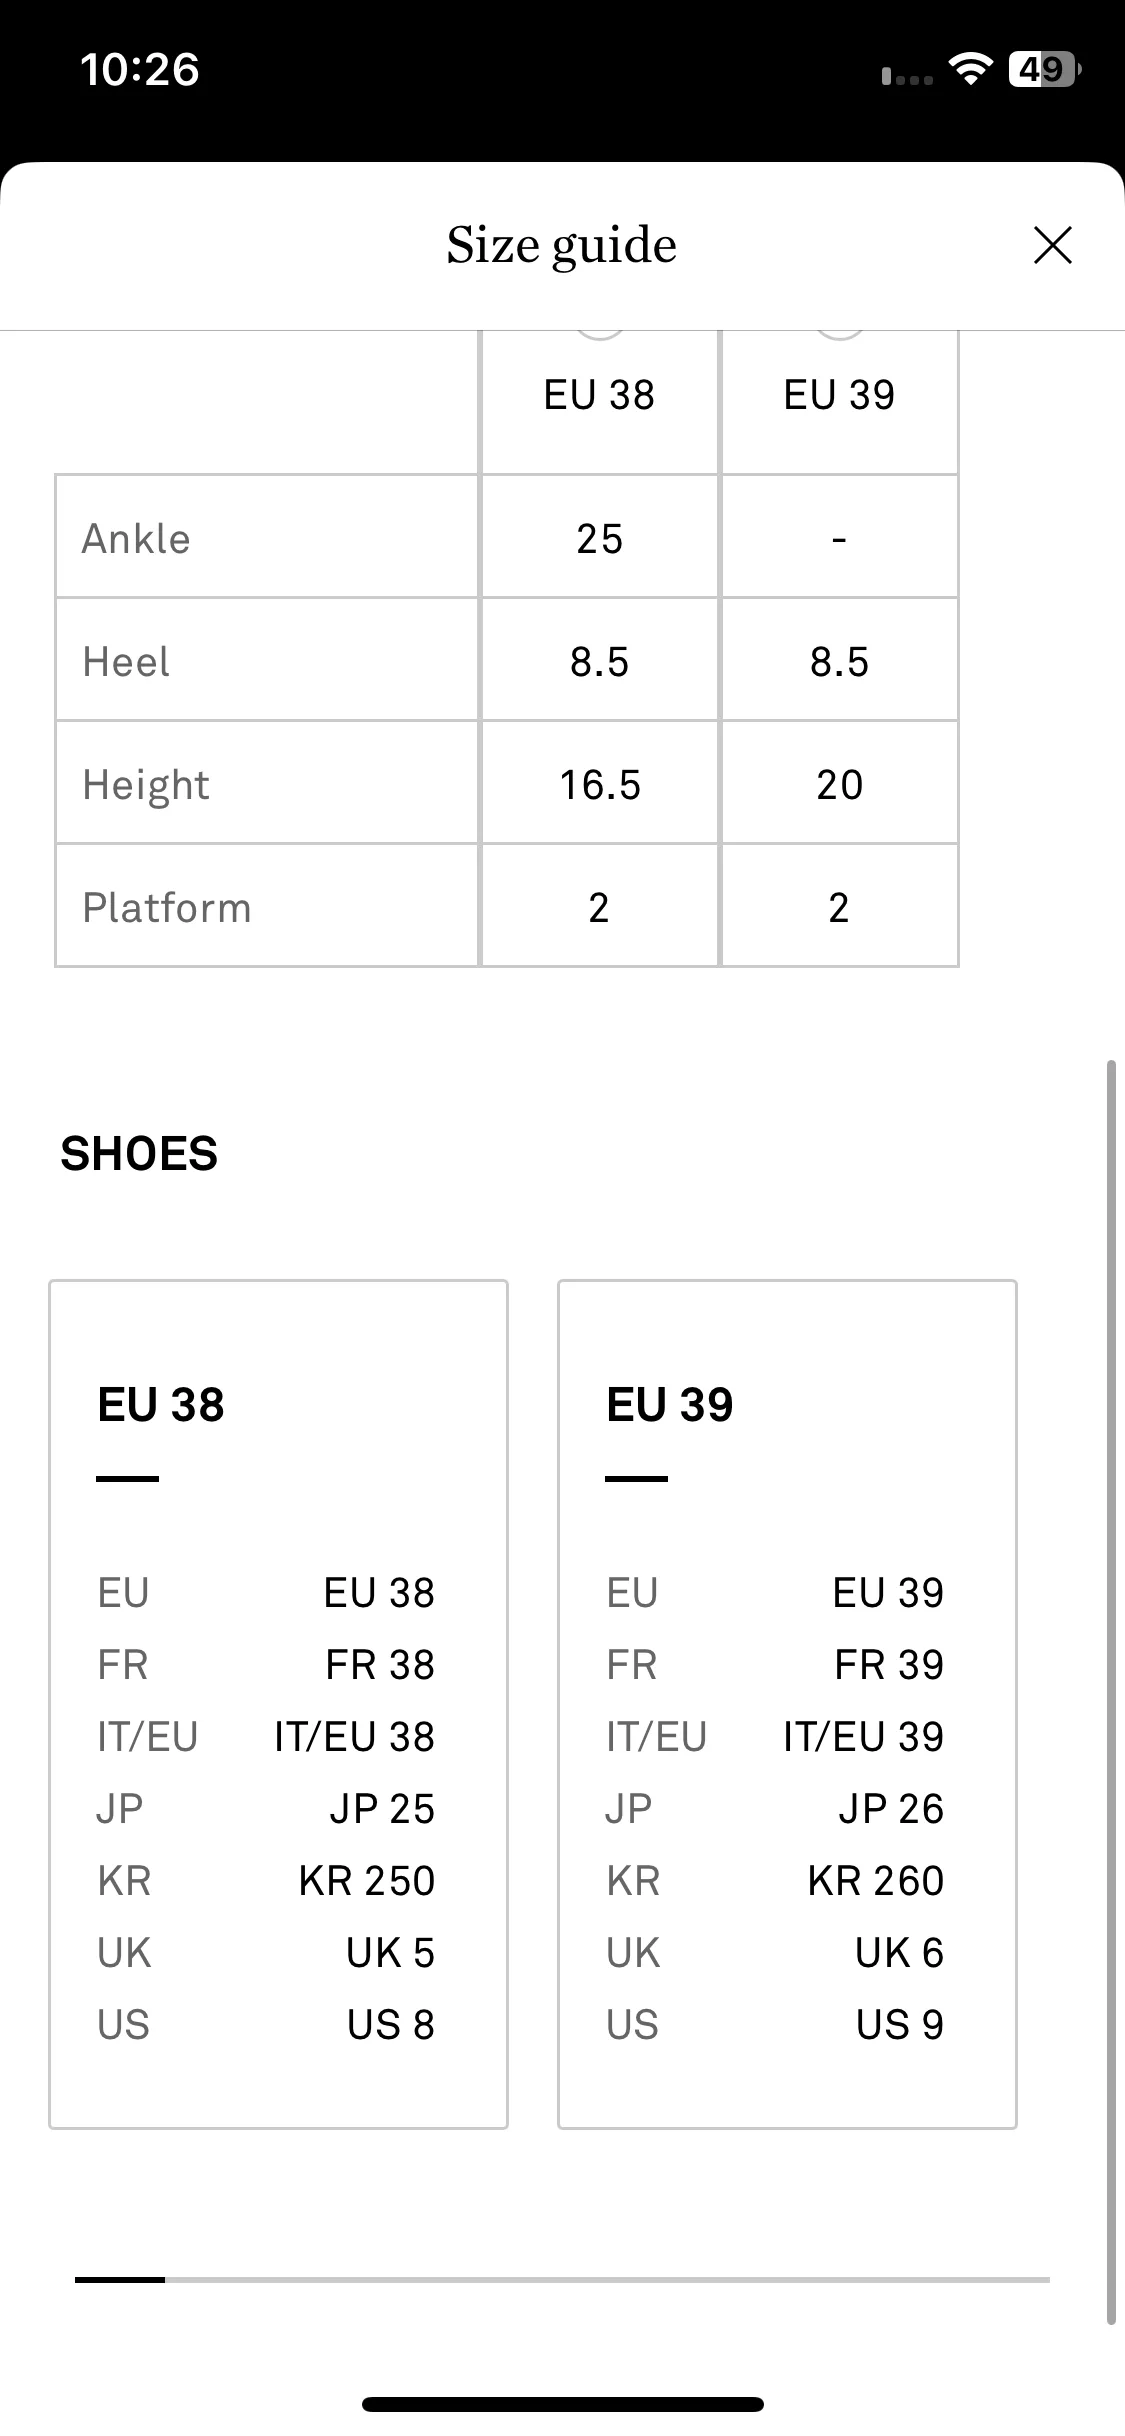Tap the UK 6 size value

tap(899, 1953)
